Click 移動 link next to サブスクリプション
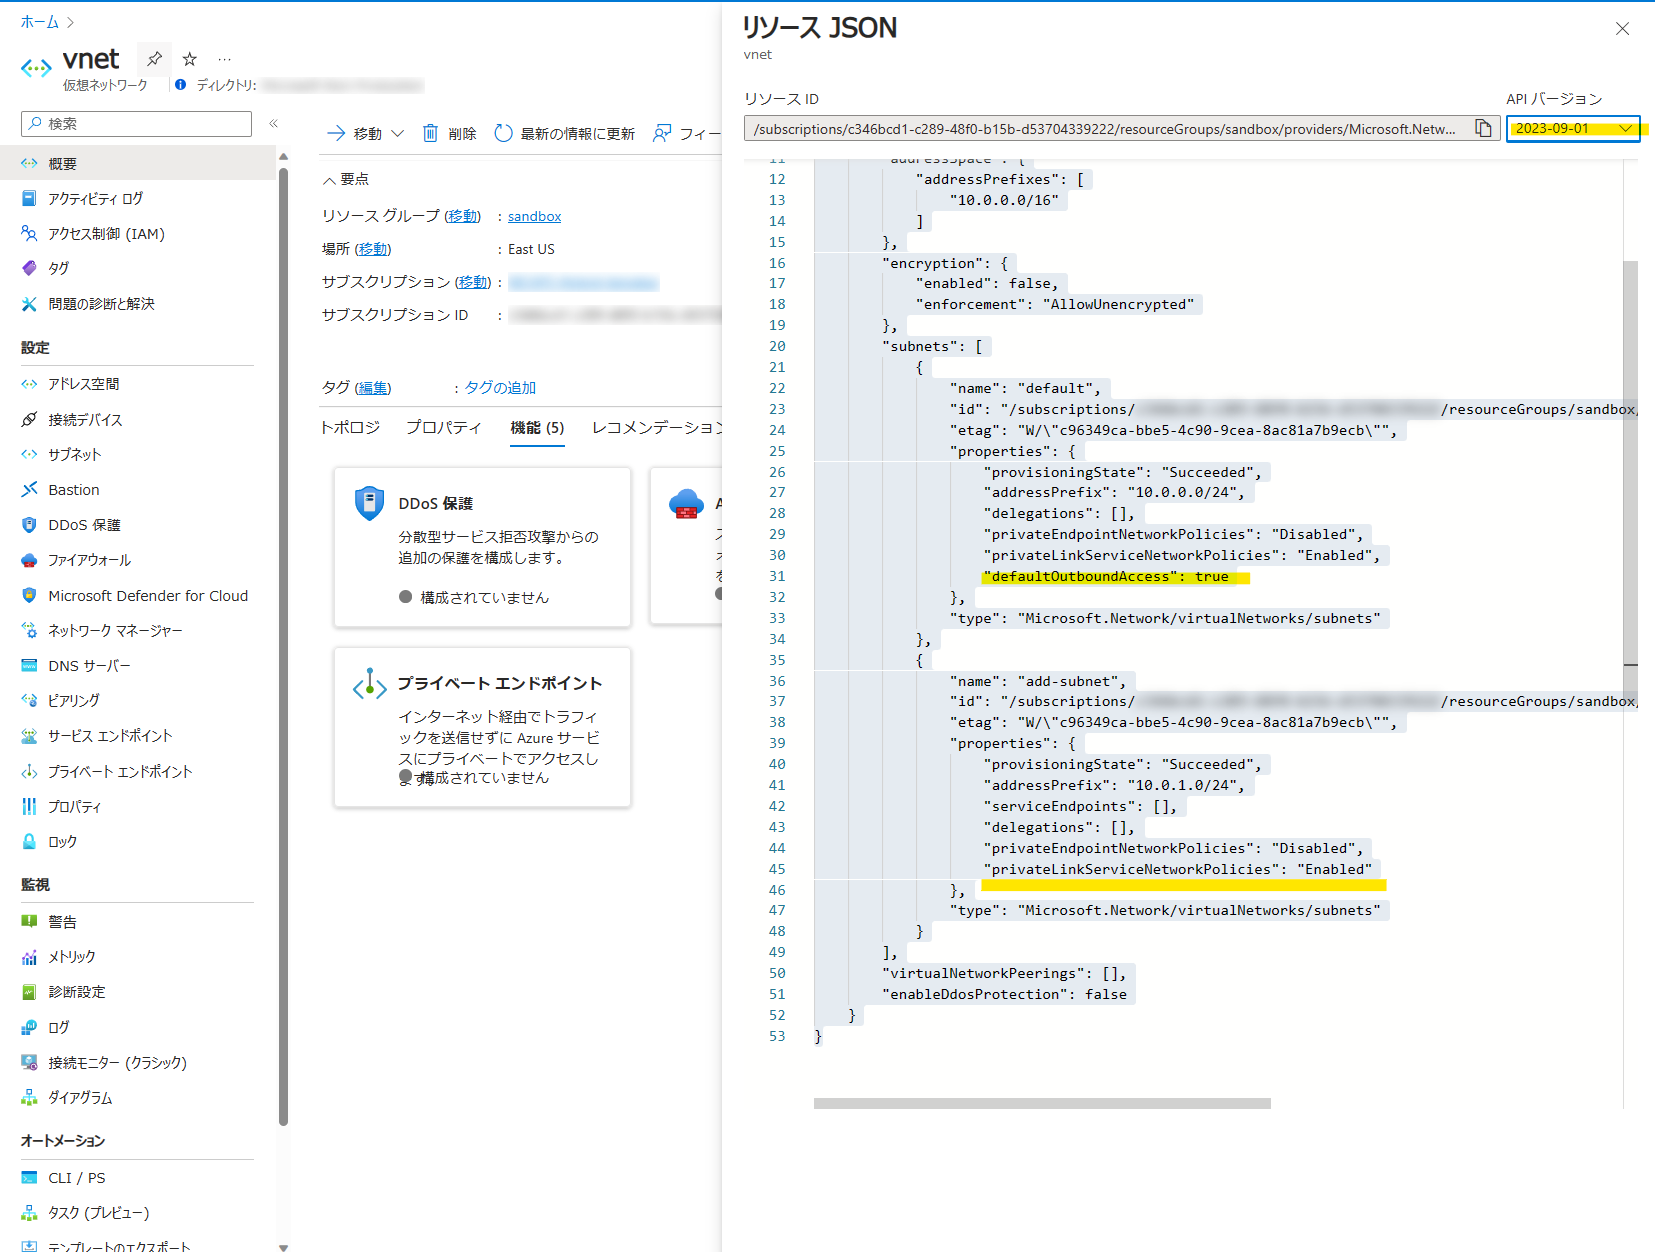The width and height of the screenshot is (1655, 1252). pyautogui.click(x=474, y=282)
